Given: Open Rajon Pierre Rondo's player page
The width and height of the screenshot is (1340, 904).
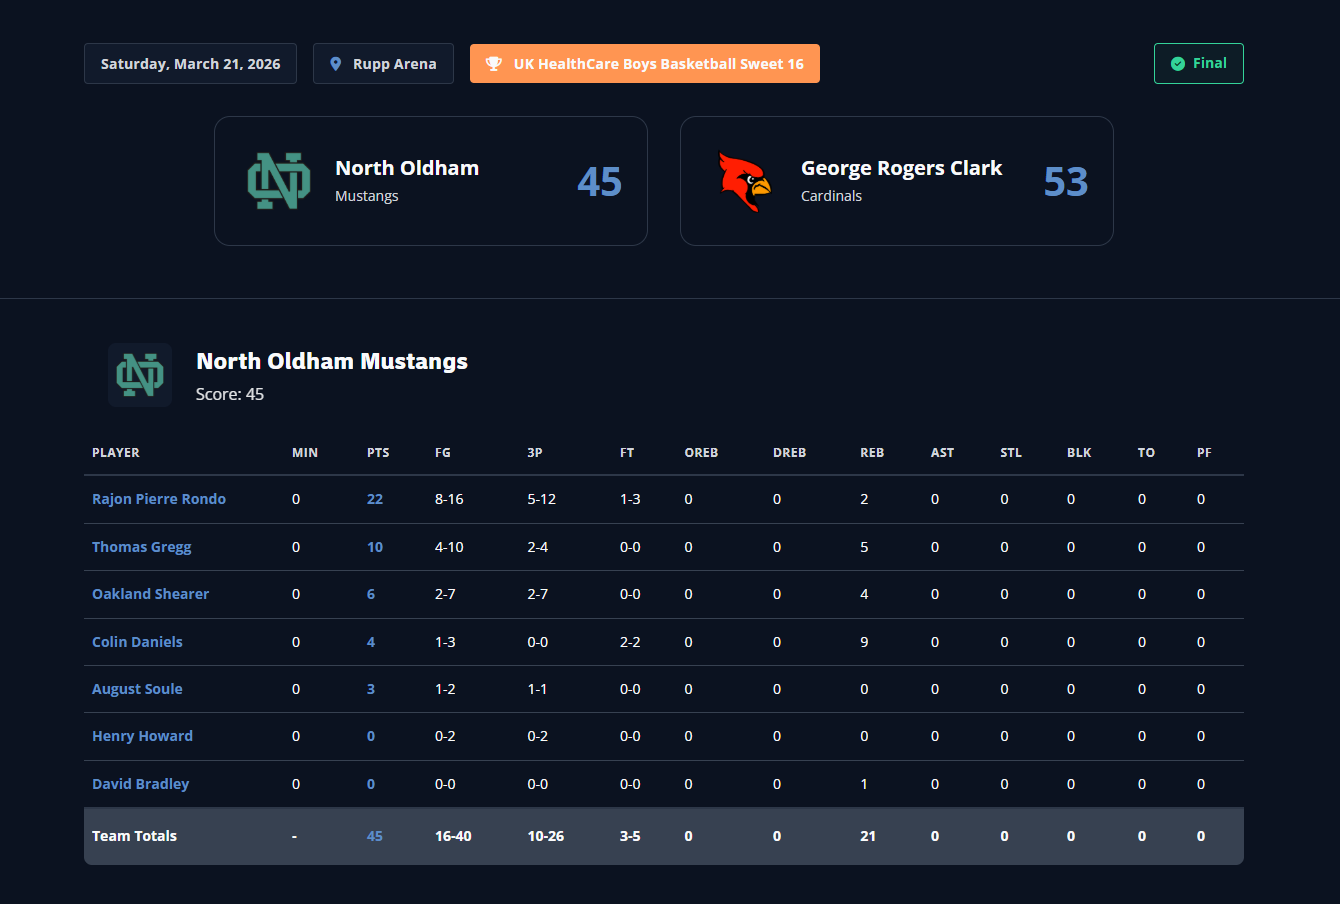Looking at the screenshot, I should (x=159, y=499).
